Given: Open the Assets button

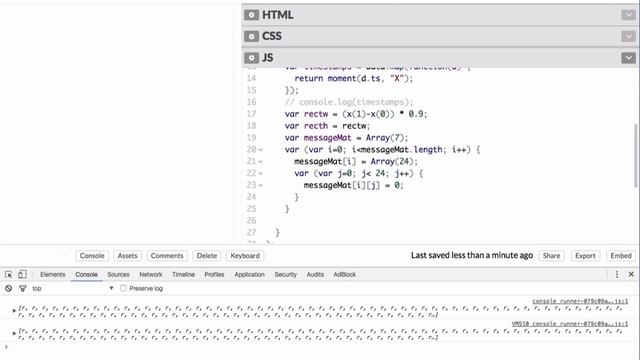Looking at the screenshot, I should [127, 256].
